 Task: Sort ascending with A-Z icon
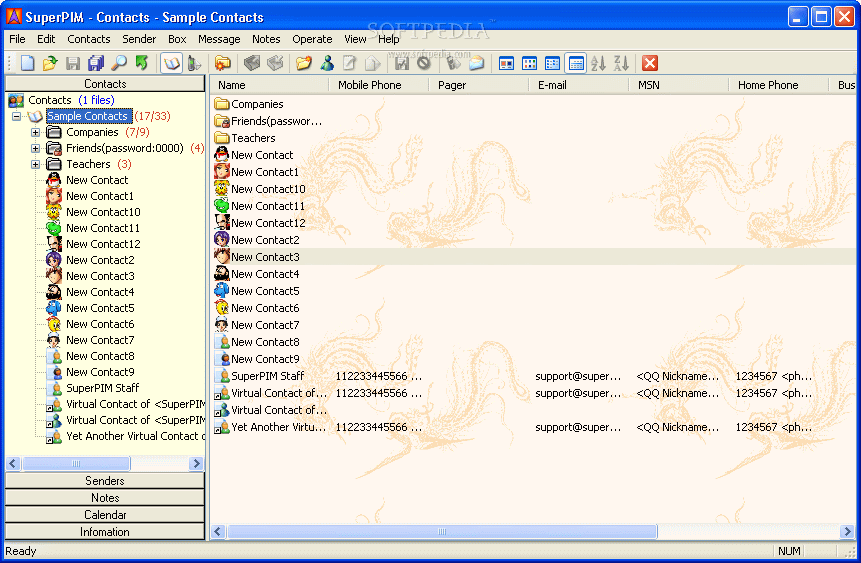598,63
